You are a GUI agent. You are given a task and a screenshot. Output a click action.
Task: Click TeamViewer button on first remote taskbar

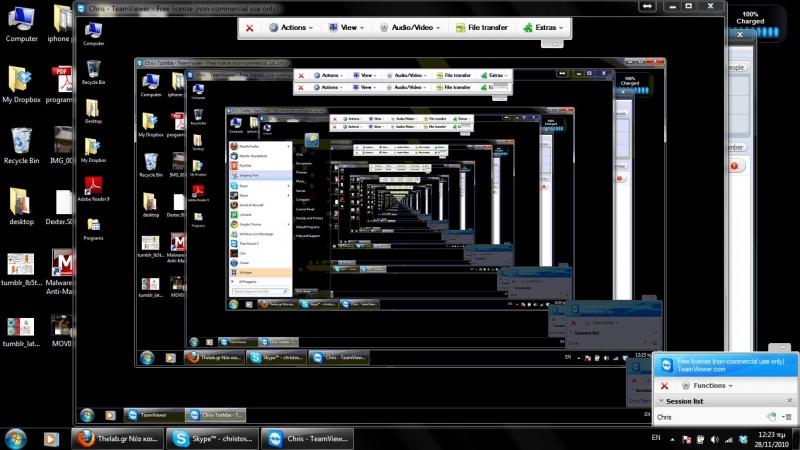pos(153,415)
